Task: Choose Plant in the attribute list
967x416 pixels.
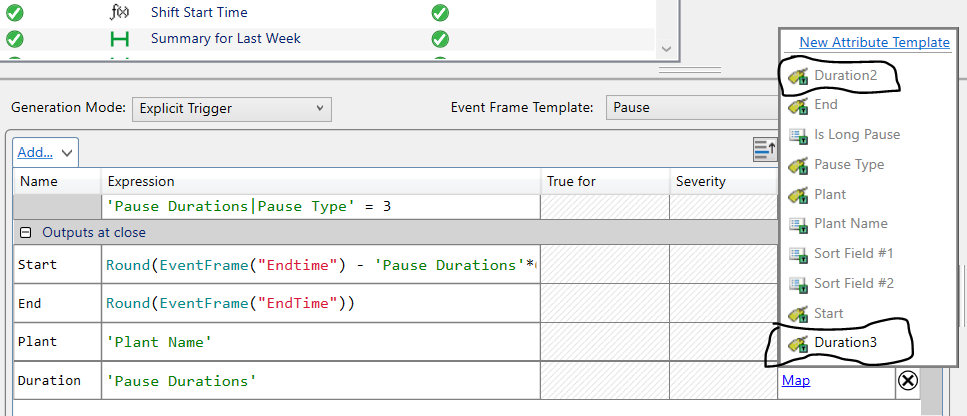Action: 829,194
